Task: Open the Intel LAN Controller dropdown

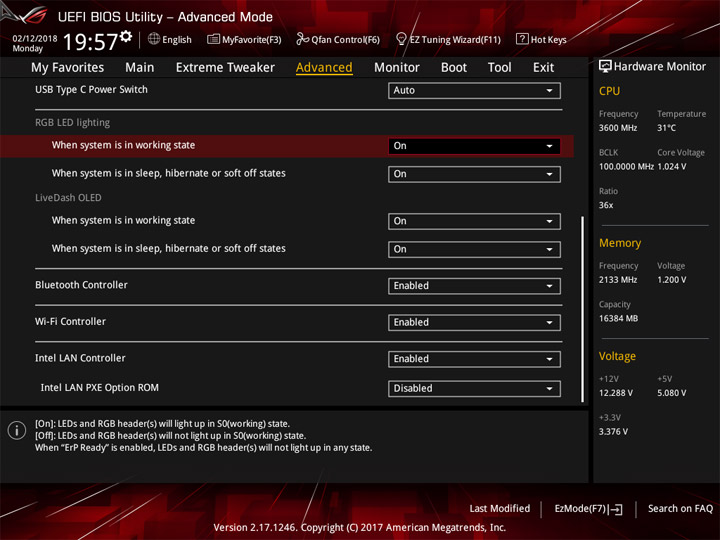Action: click(474, 359)
